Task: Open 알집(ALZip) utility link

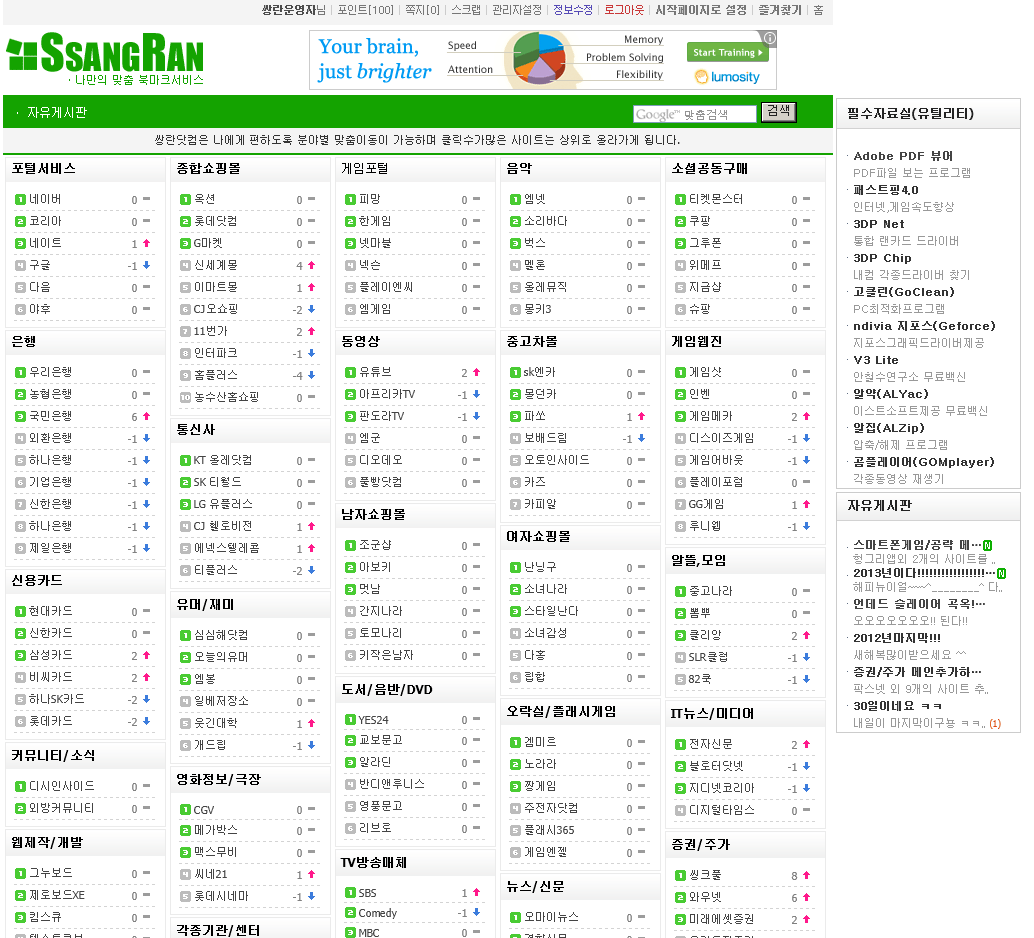Action: 888,427
